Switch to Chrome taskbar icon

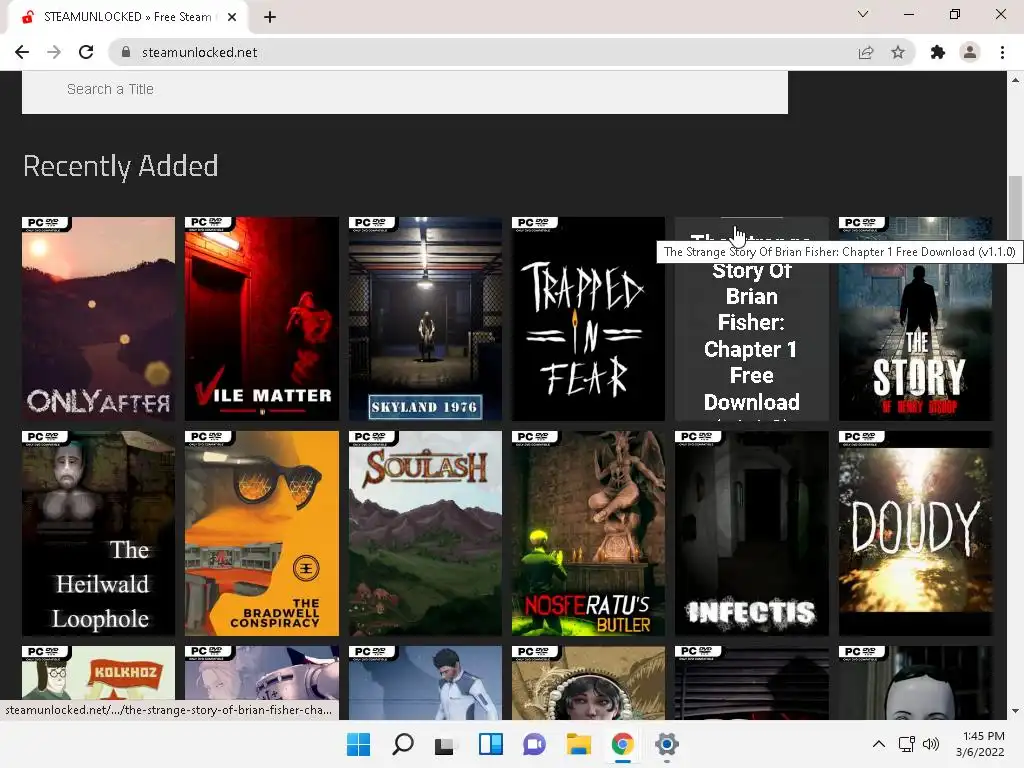click(x=622, y=744)
